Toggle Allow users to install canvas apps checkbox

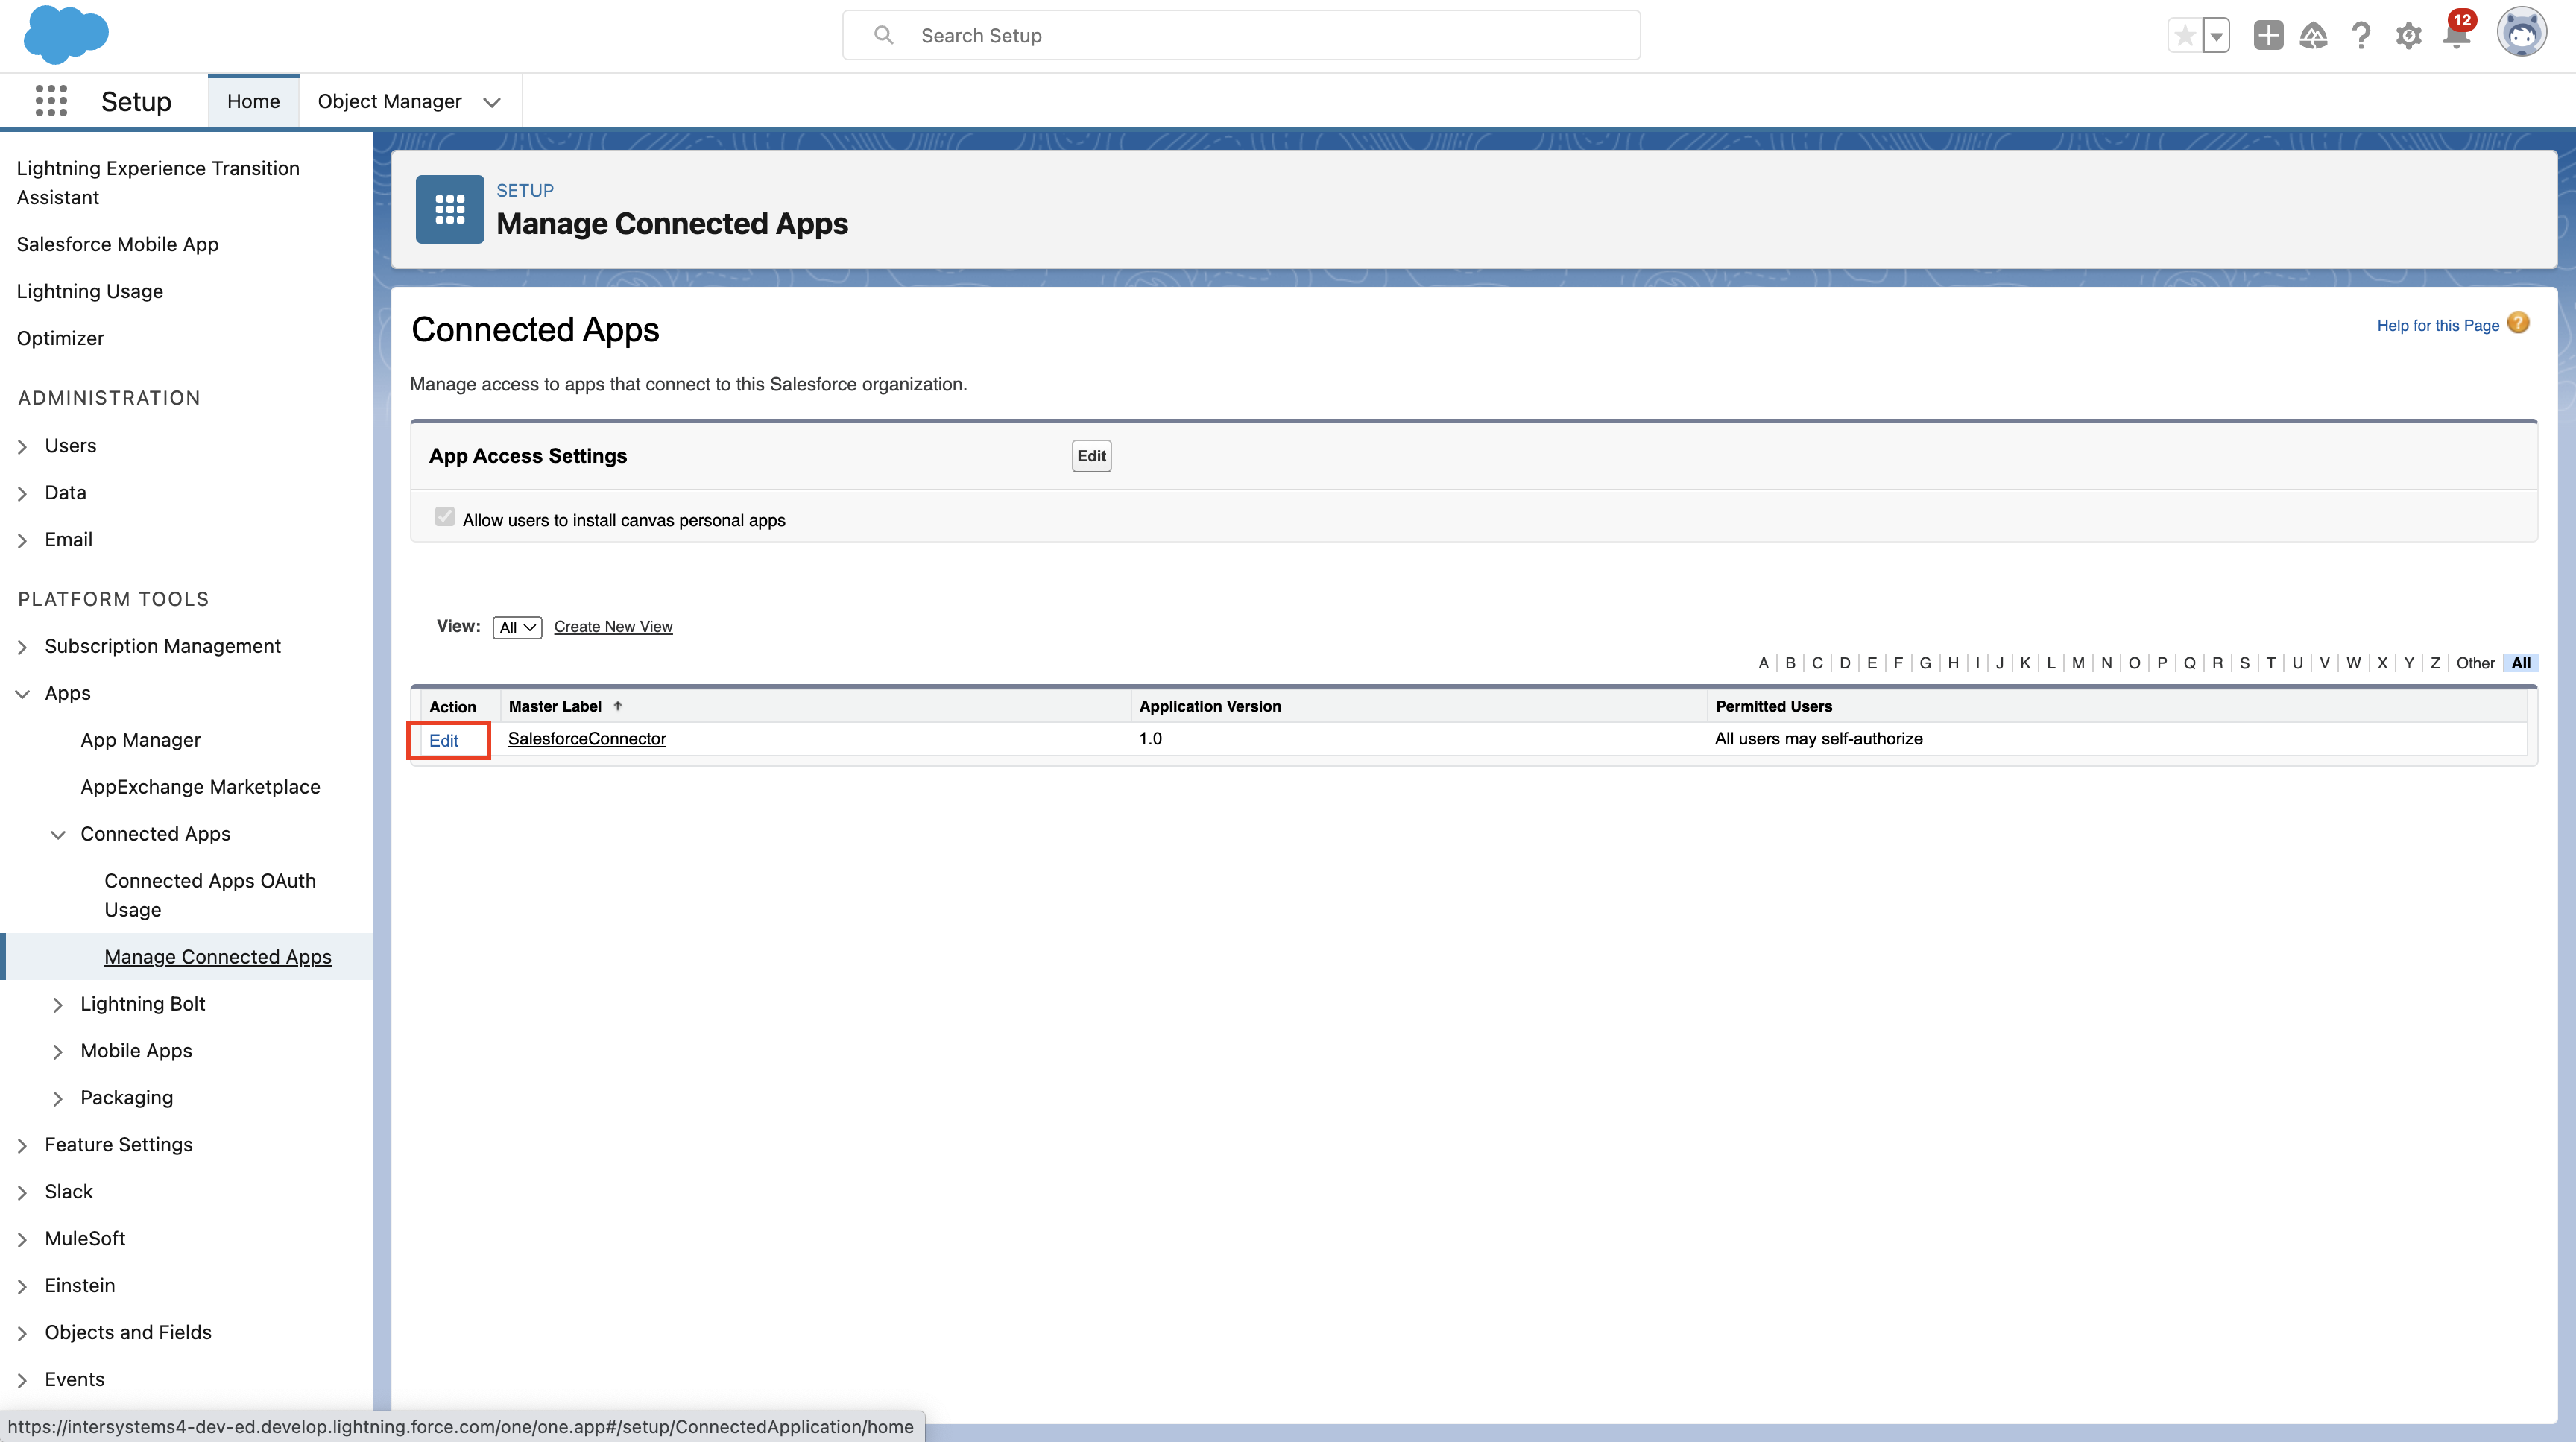[445, 517]
